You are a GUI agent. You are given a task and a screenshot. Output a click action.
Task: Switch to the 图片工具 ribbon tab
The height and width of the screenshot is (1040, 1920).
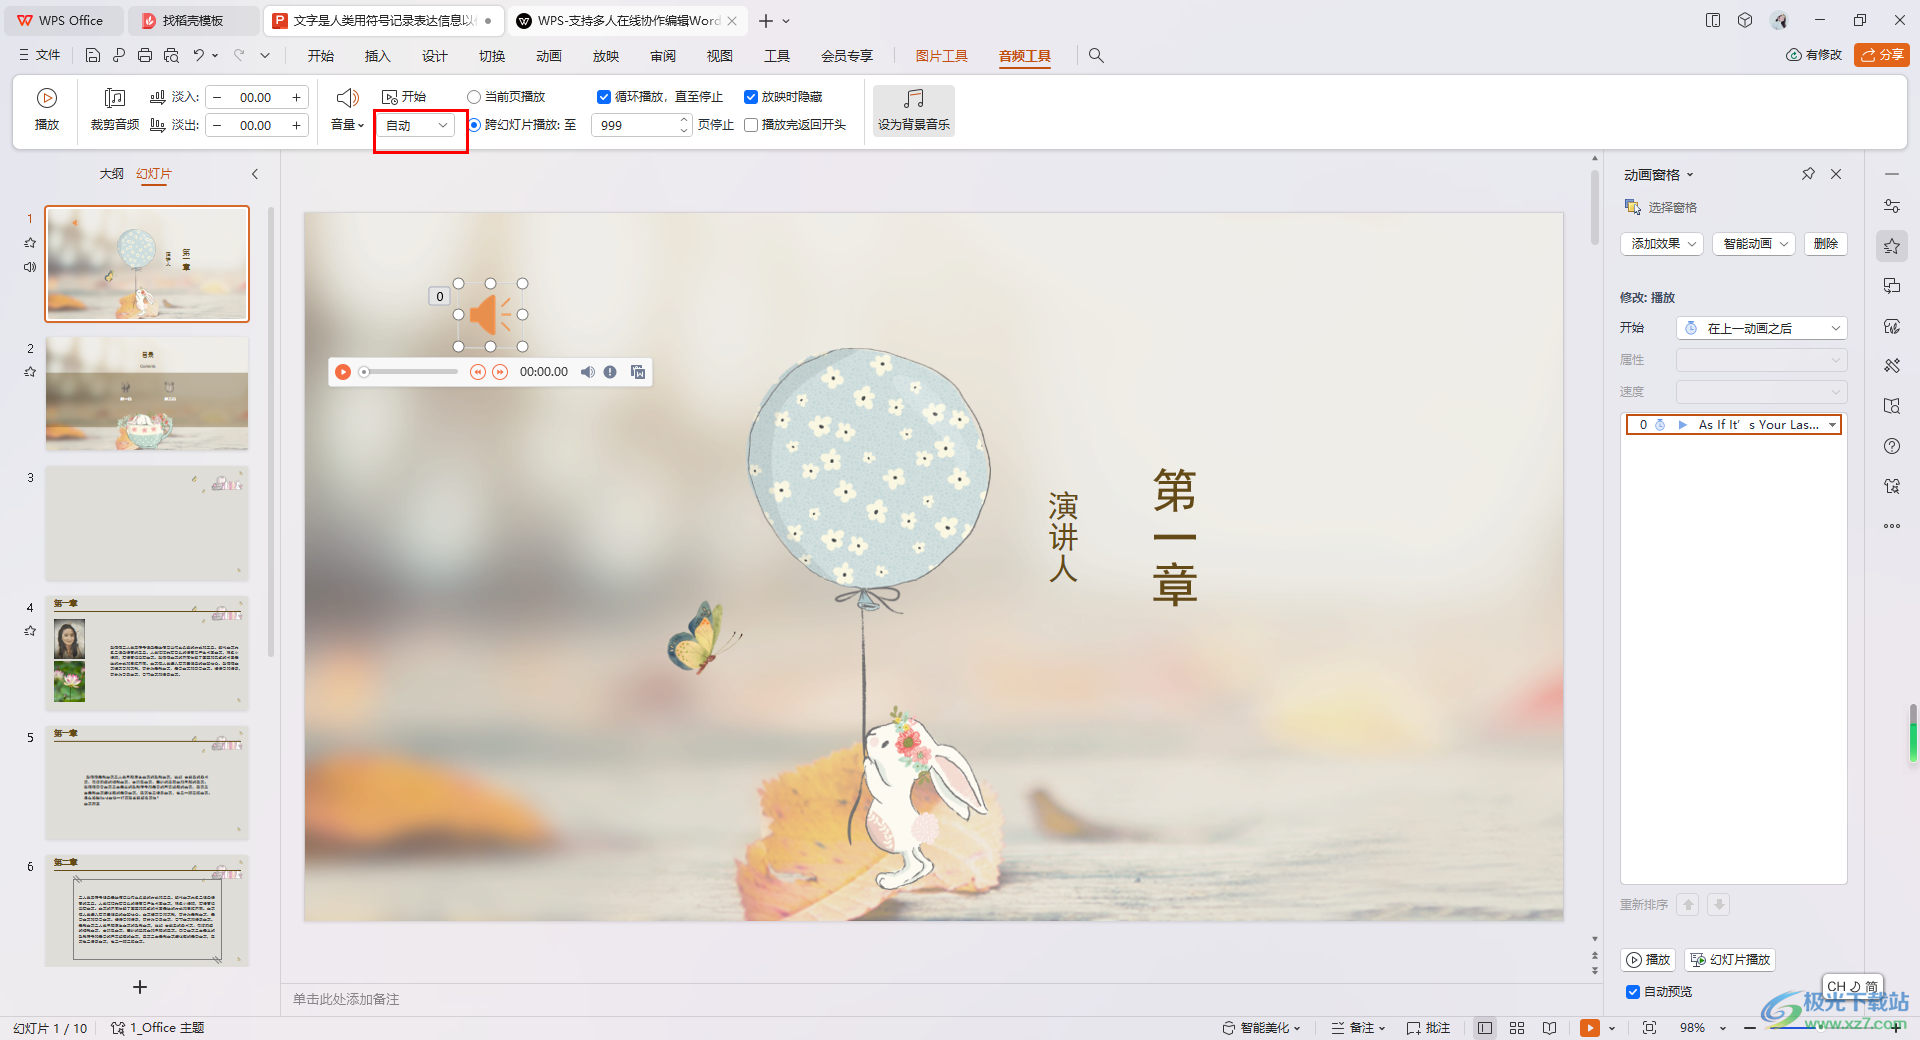pos(941,56)
